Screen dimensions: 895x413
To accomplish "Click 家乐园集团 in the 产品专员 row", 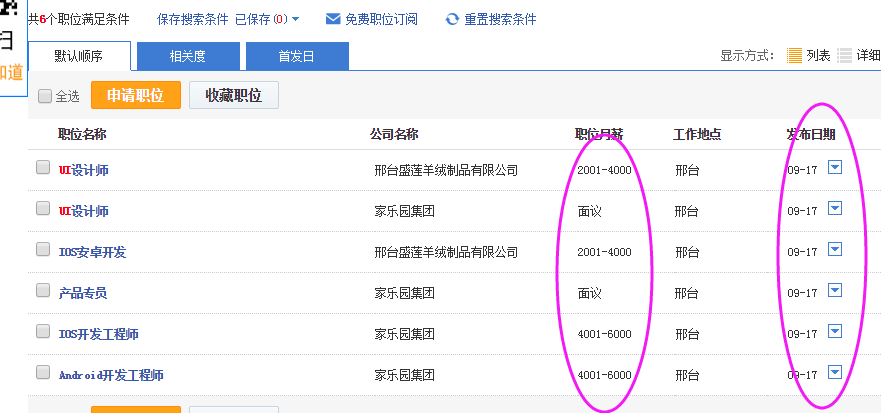I will (x=405, y=293).
